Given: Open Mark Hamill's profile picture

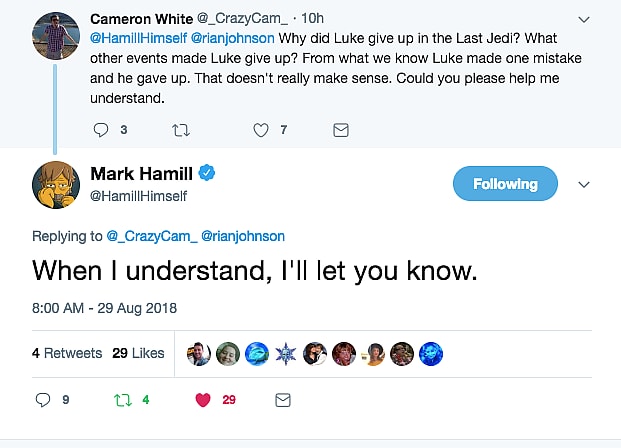Looking at the screenshot, I should [x=55, y=185].
